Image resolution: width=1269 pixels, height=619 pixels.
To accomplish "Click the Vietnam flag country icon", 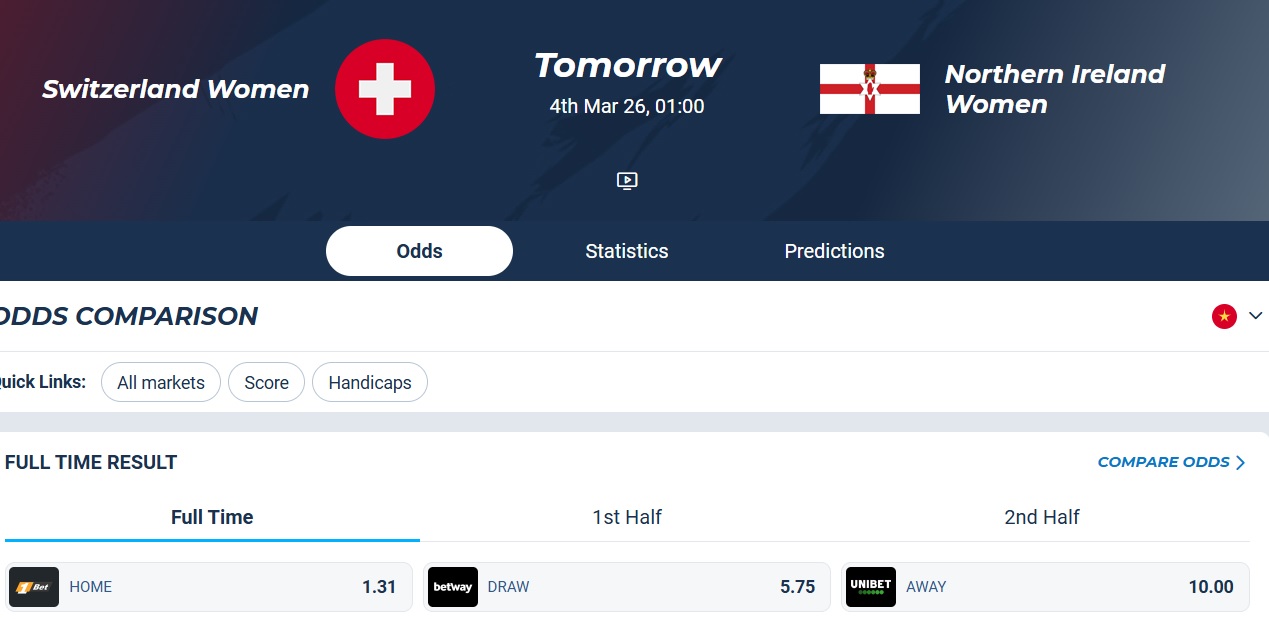I will coord(1224,317).
